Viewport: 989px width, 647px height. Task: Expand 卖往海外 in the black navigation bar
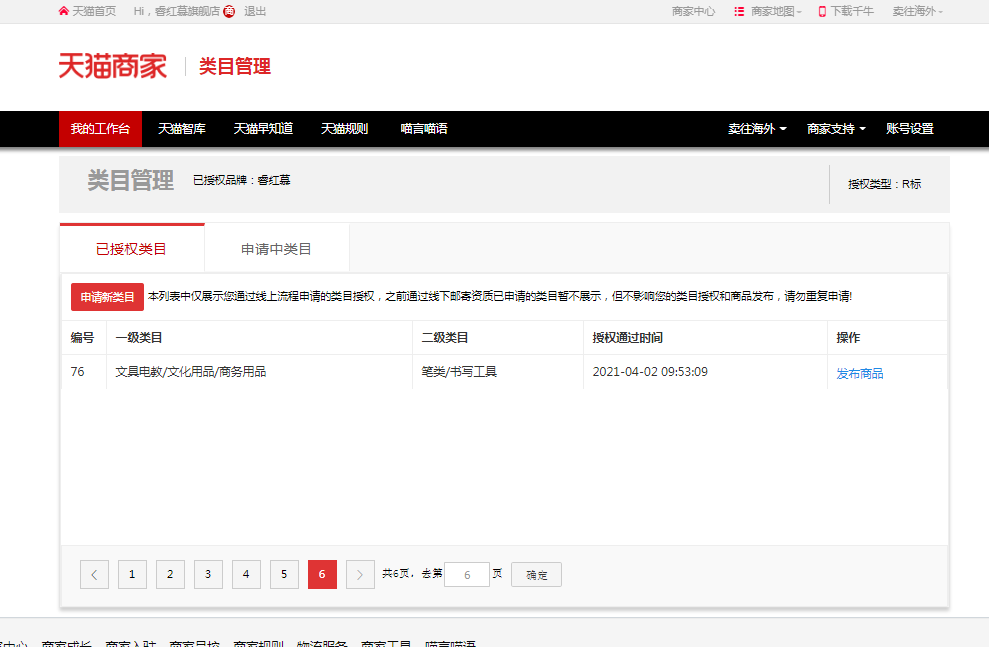coord(757,129)
